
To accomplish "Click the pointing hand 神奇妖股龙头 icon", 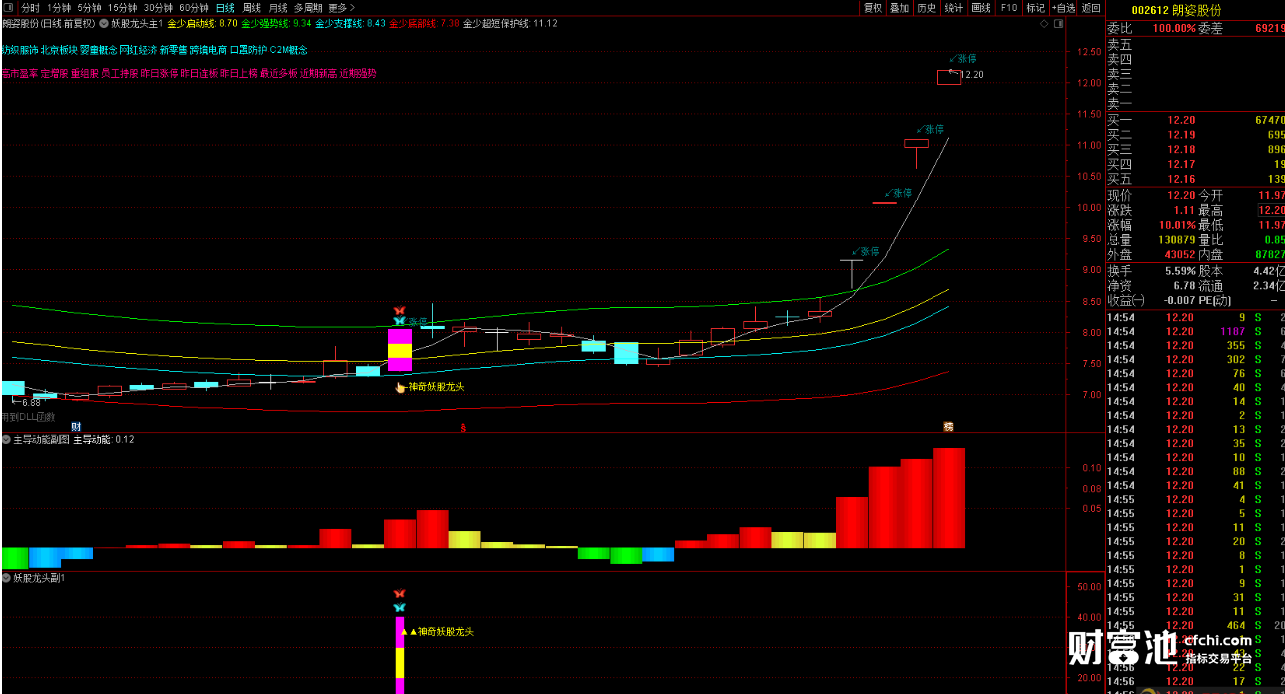I will [x=401, y=386].
